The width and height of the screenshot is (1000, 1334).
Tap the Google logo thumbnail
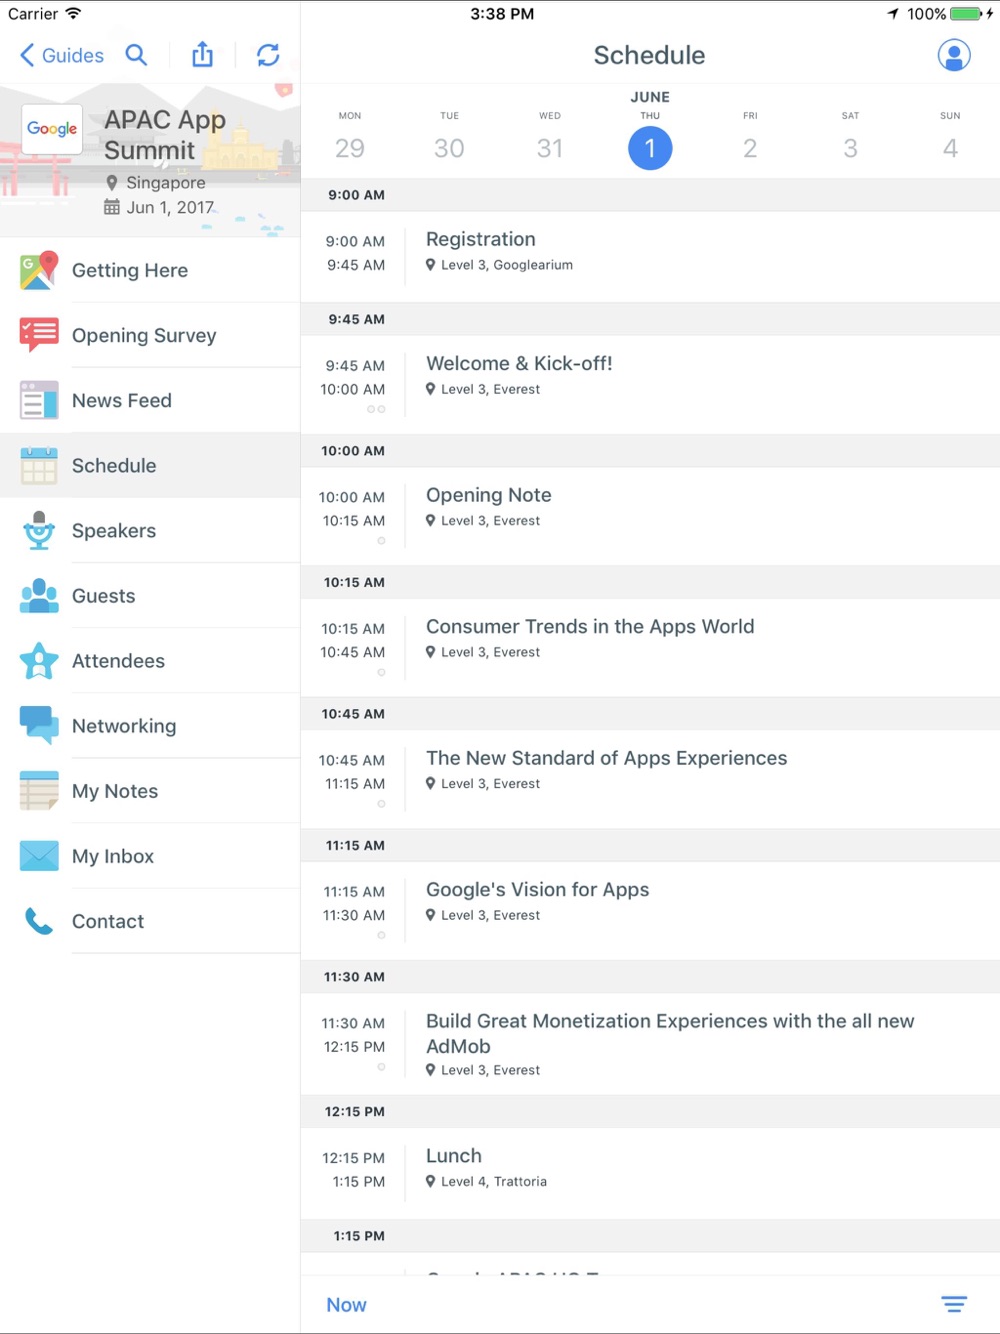point(52,128)
